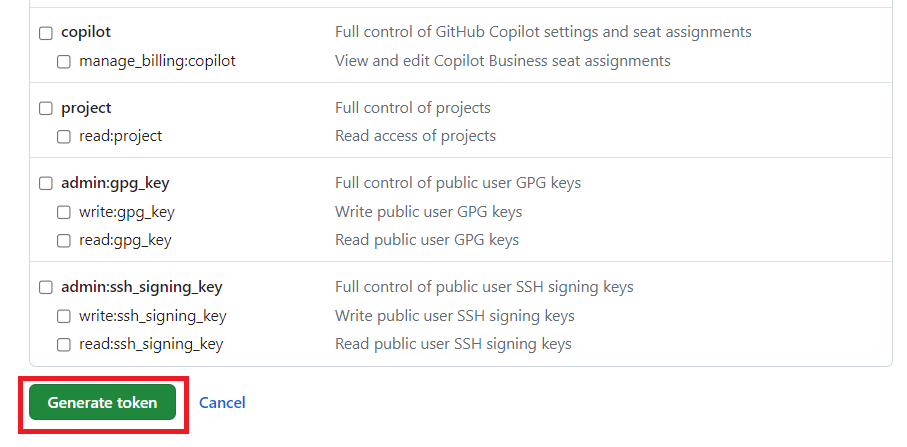Select the write:ssh_signing_key checkbox
This screenshot has height=447, width=907.
[x=64, y=316]
